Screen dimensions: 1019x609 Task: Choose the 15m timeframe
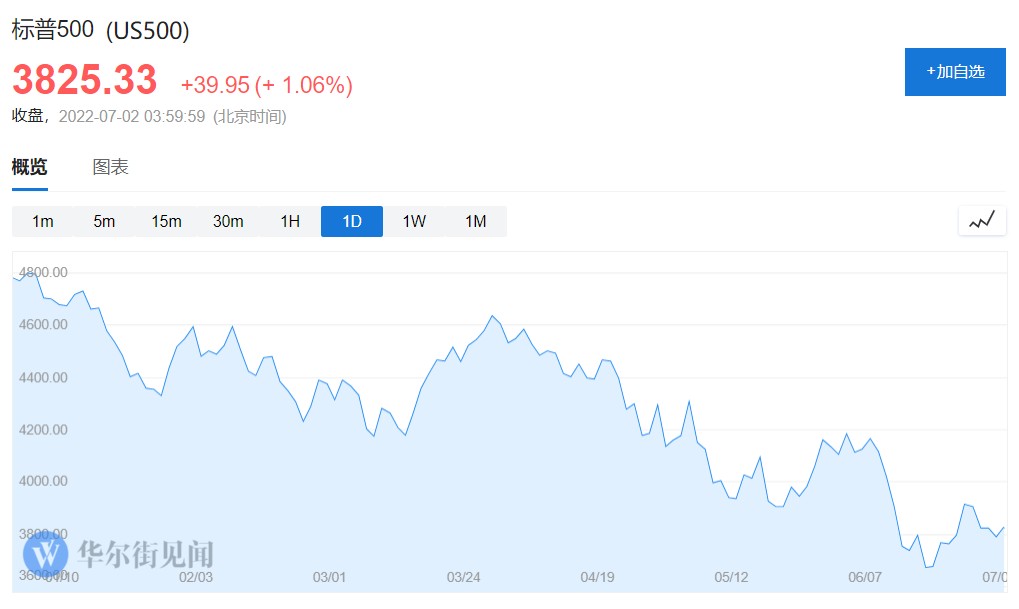[x=166, y=221]
